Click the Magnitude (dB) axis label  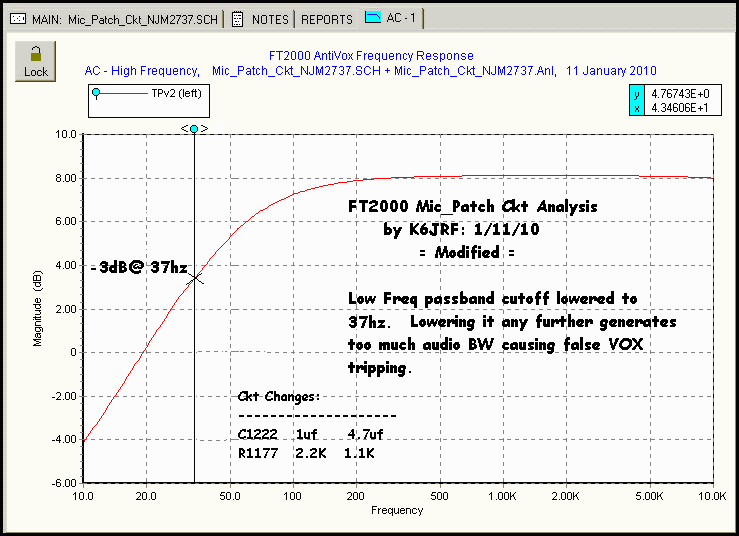[x=37, y=309]
